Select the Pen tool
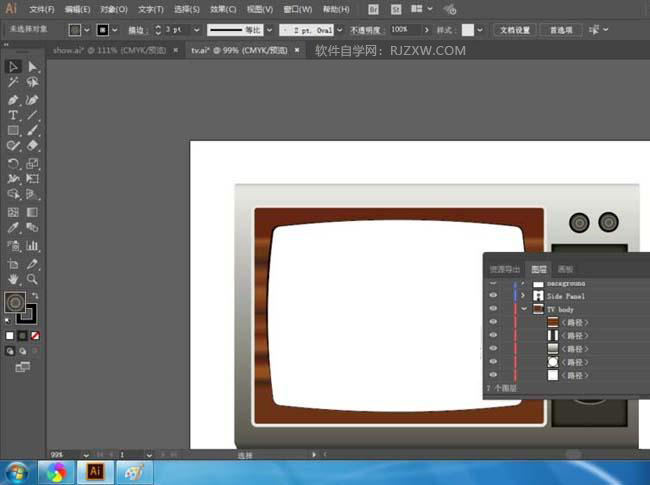The width and height of the screenshot is (650, 485). [13, 100]
